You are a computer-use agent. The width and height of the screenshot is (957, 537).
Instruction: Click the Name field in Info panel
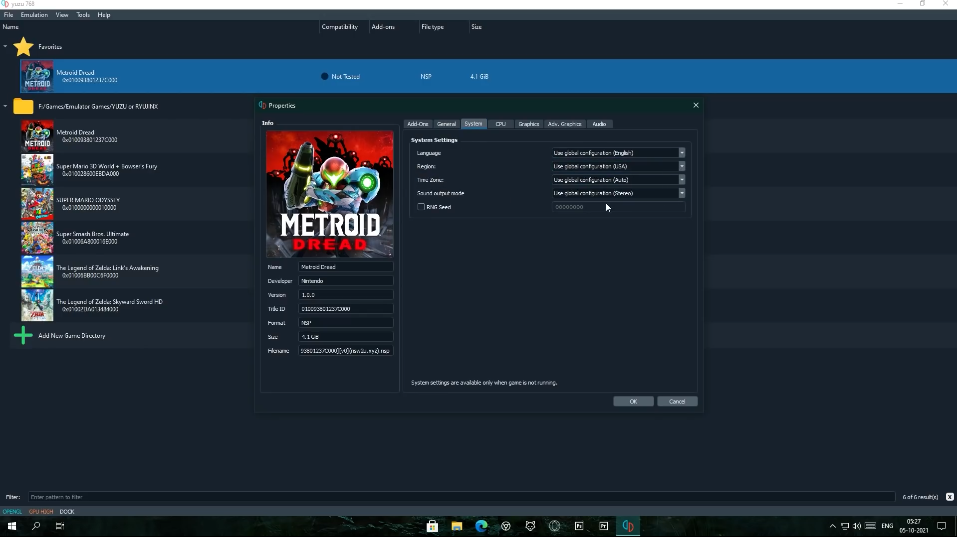345,267
